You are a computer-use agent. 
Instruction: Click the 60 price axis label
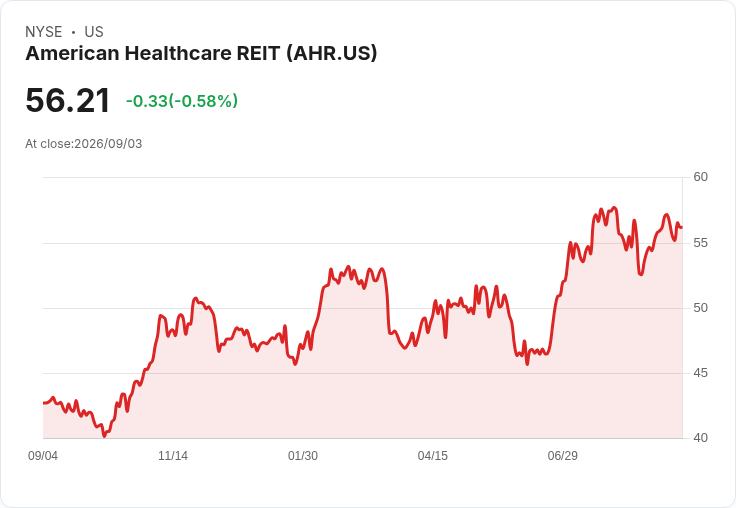pyautogui.click(x=700, y=177)
